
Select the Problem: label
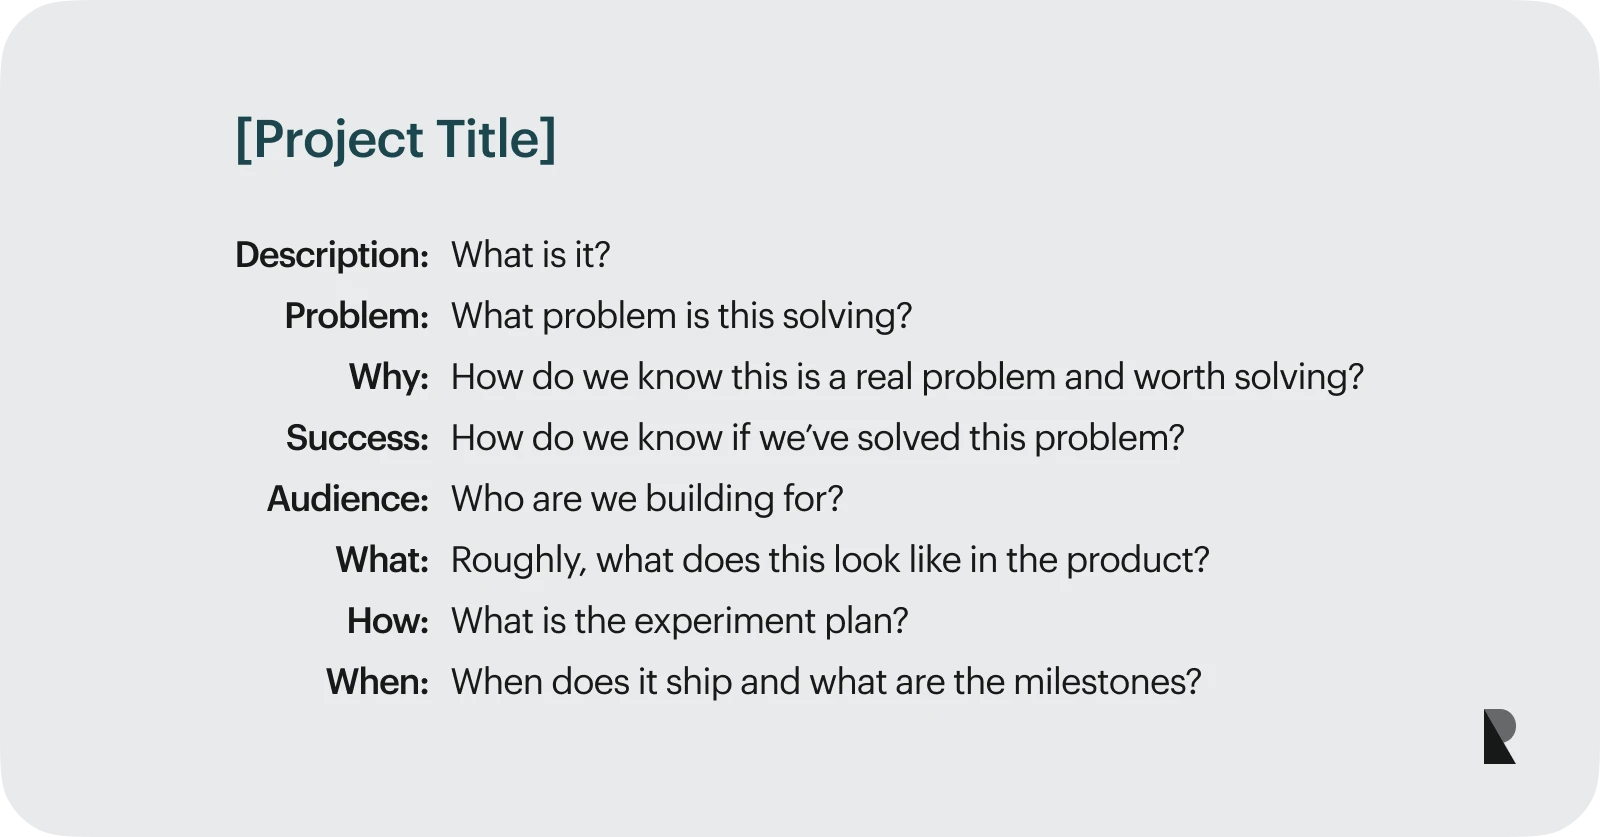tap(356, 316)
